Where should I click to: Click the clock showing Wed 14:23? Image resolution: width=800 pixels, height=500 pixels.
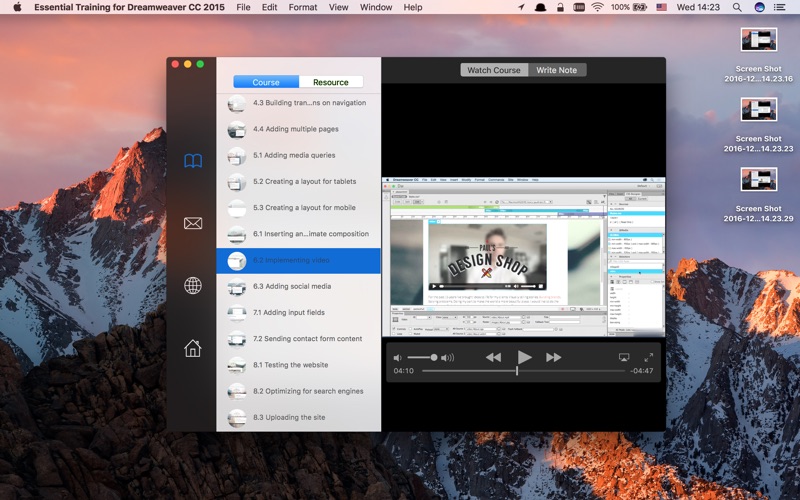(698, 7)
